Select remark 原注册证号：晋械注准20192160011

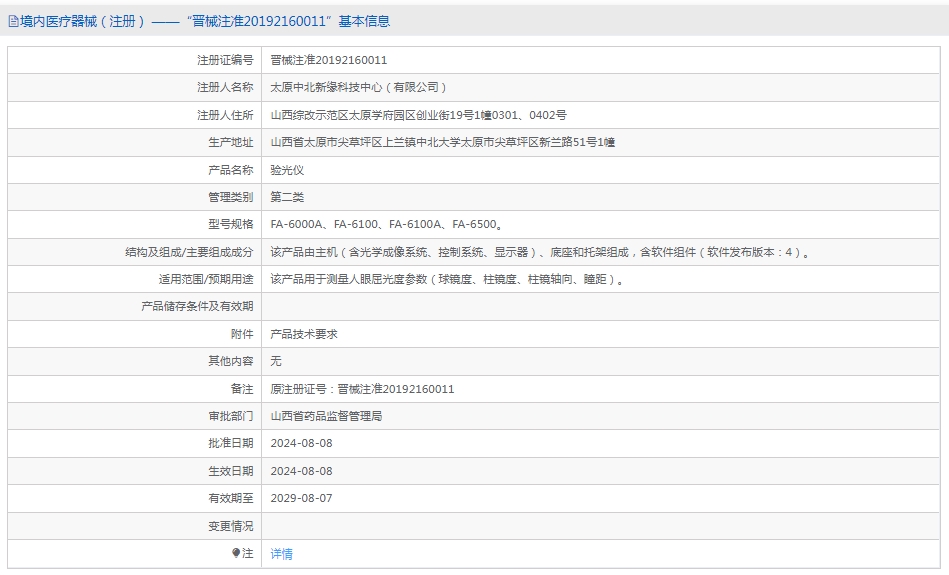coord(362,389)
